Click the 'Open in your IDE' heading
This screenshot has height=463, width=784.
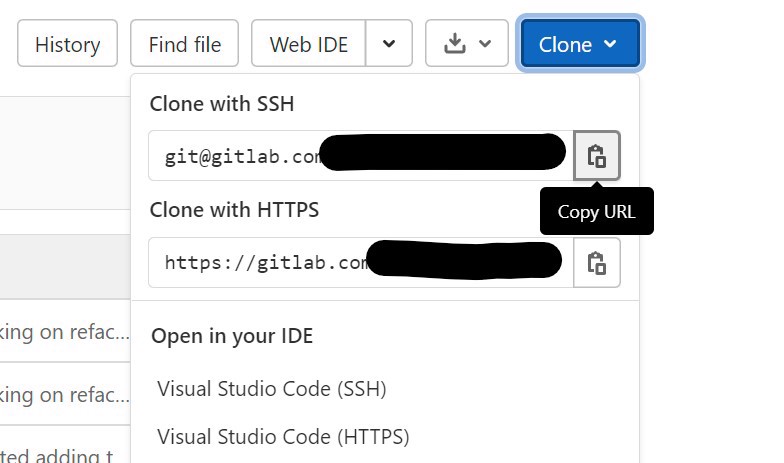(232, 336)
